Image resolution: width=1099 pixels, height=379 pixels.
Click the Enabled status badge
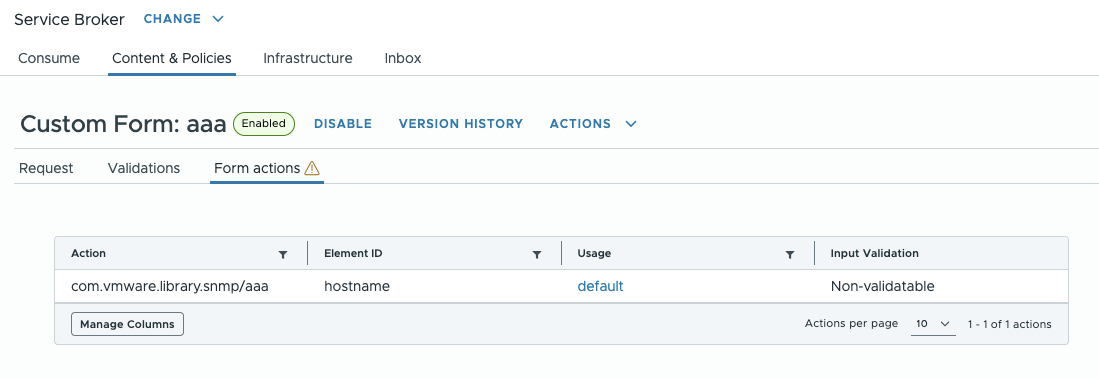[264, 124]
